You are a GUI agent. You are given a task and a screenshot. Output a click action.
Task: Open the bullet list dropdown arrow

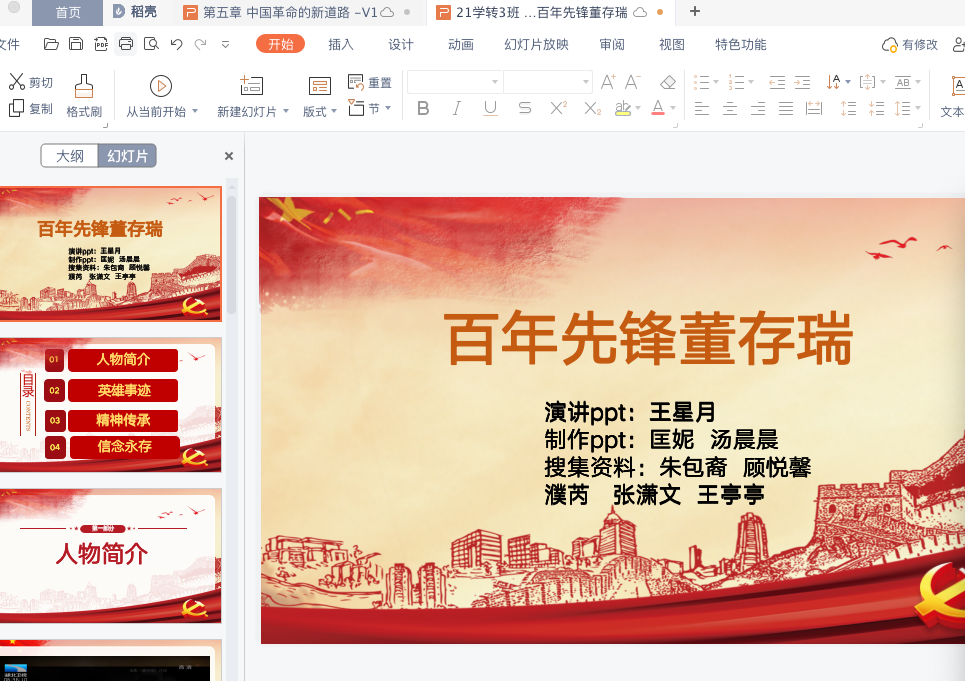tap(716, 82)
